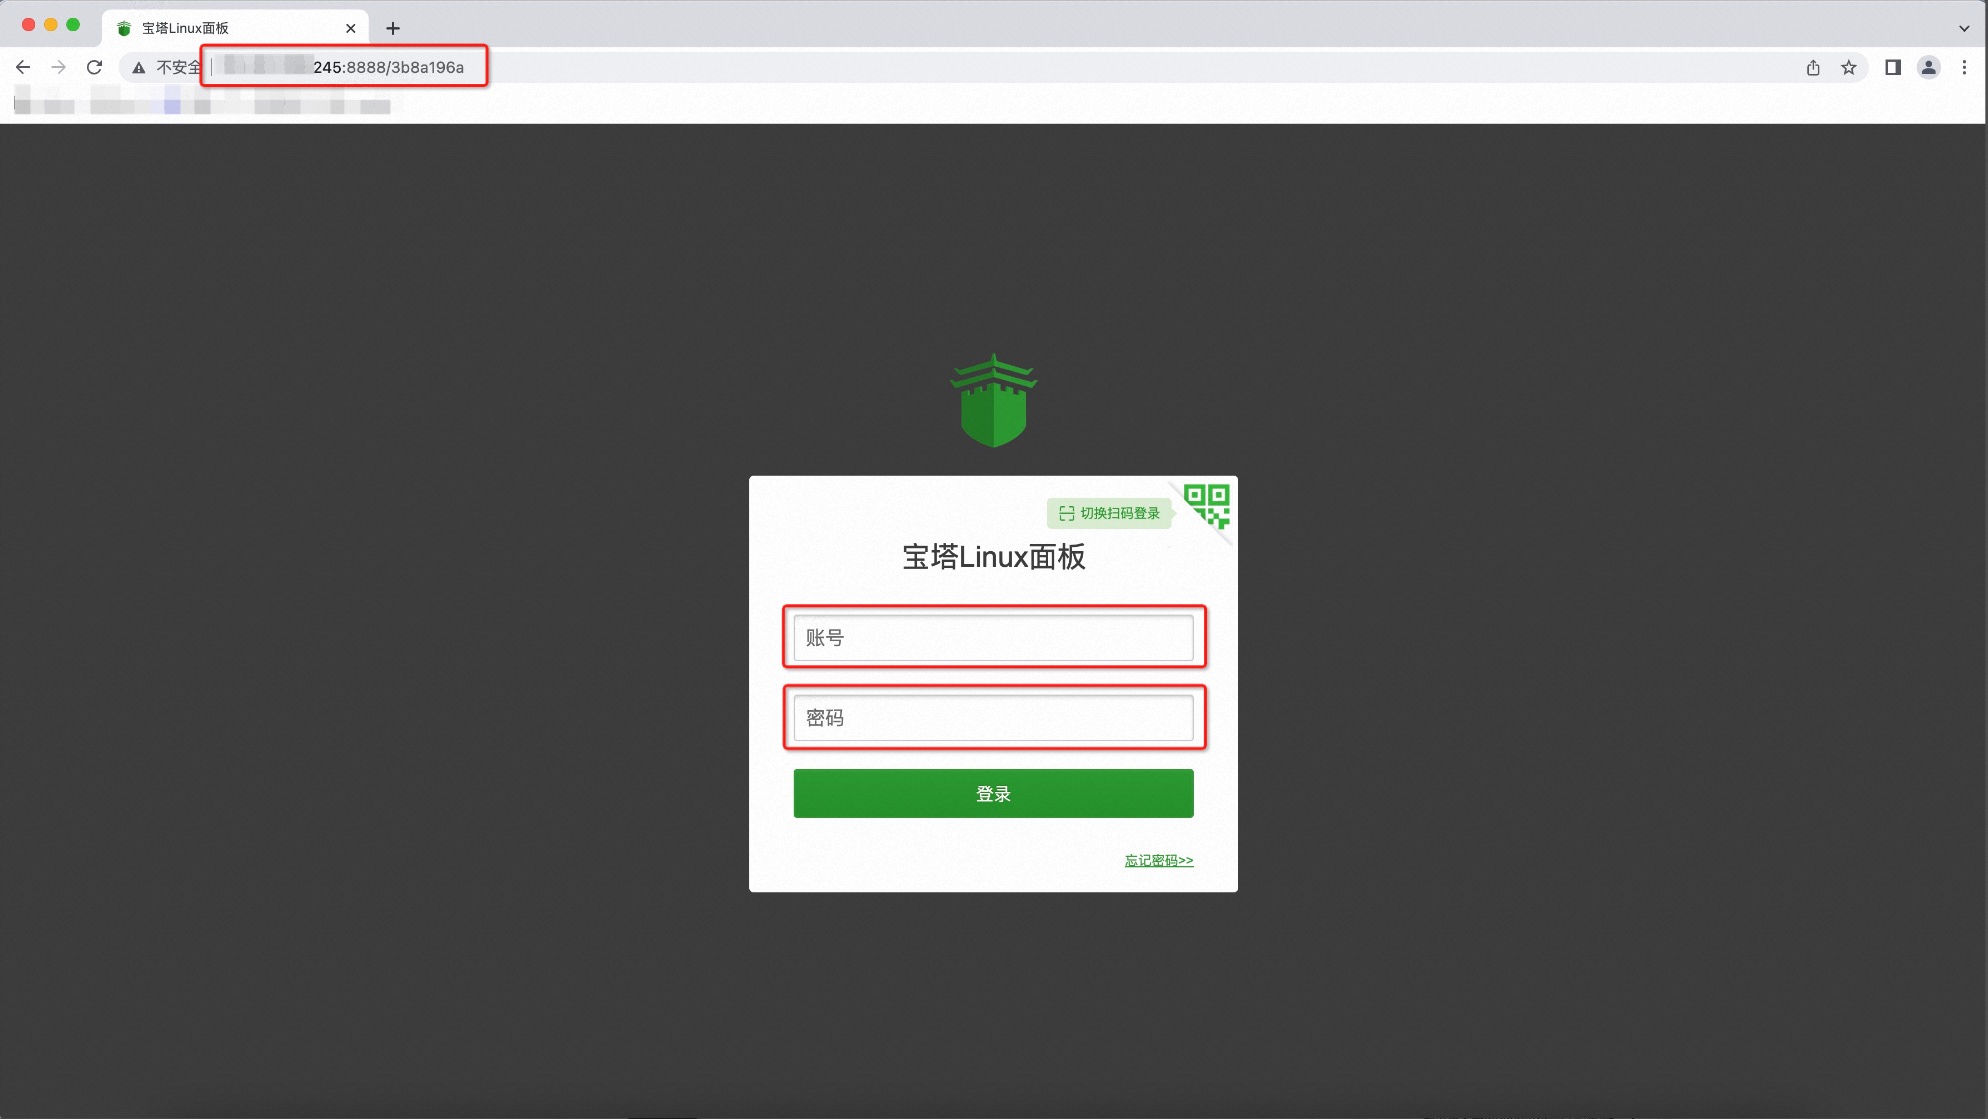The width and height of the screenshot is (1988, 1119).
Task: Click the not-secure warning triangle icon
Action: click(x=139, y=67)
